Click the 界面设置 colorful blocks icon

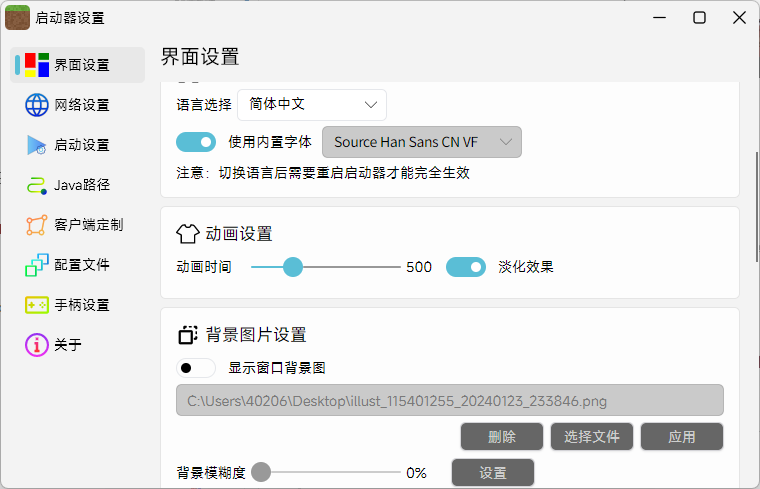coord(37,65)
